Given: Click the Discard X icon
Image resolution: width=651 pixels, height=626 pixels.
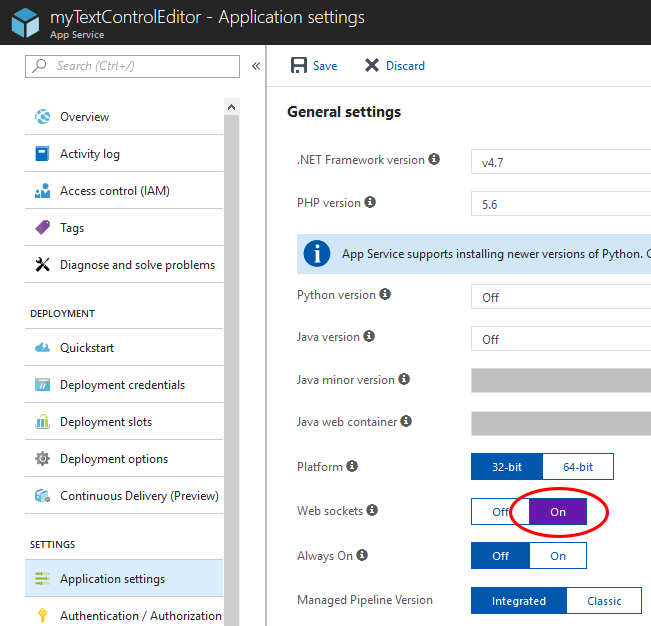Looking at the screenshot, I should tap(372, 65).
